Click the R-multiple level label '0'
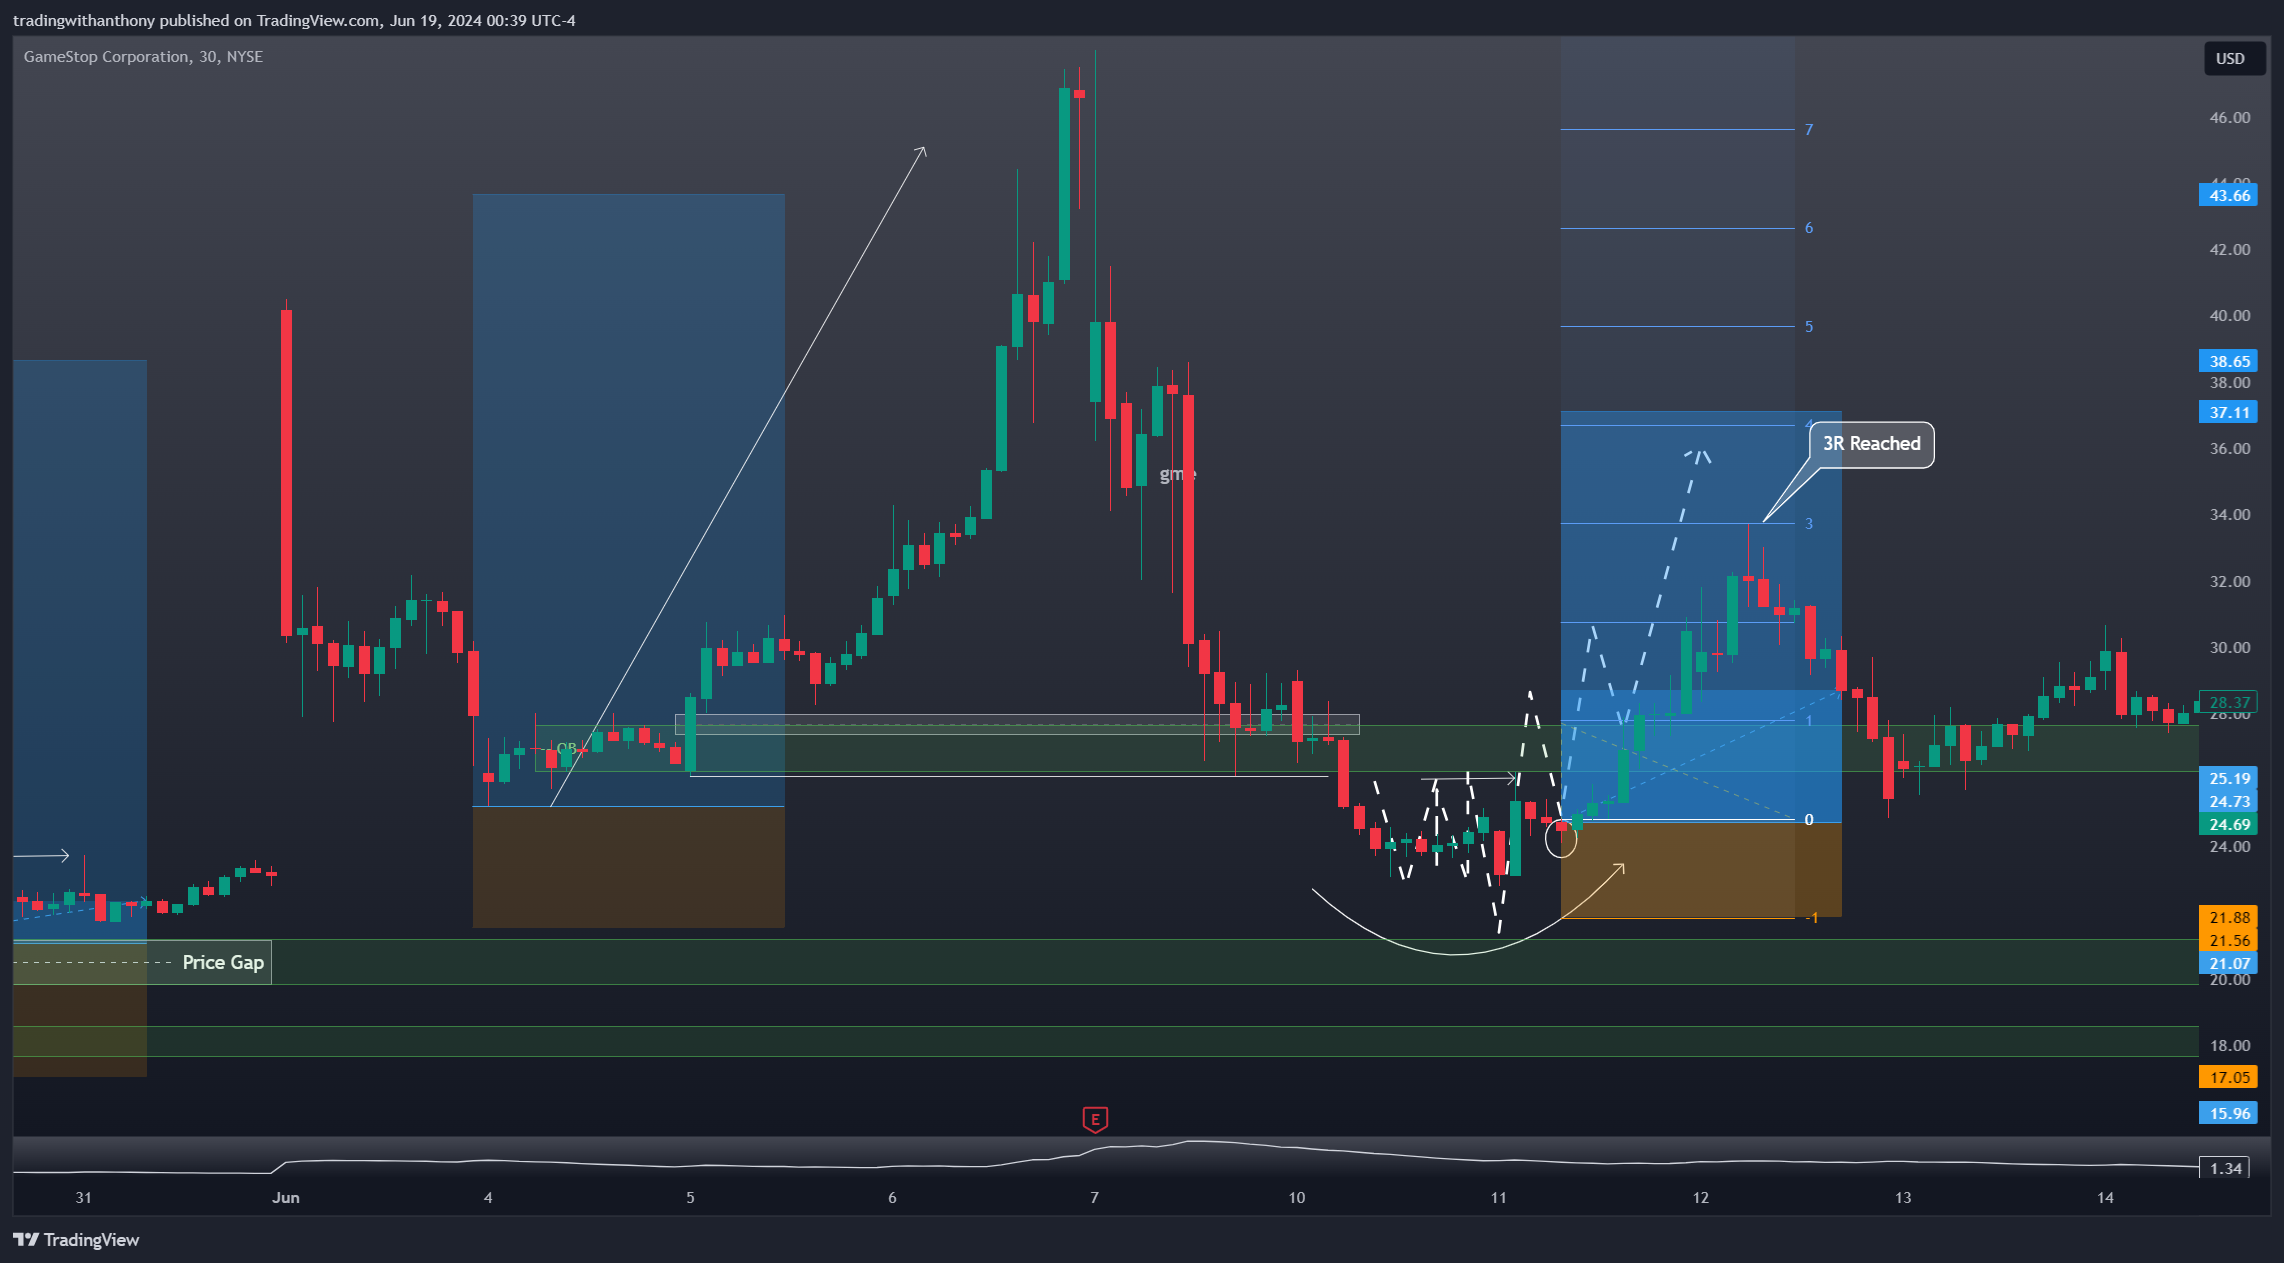 click(x=1809, y=819)
